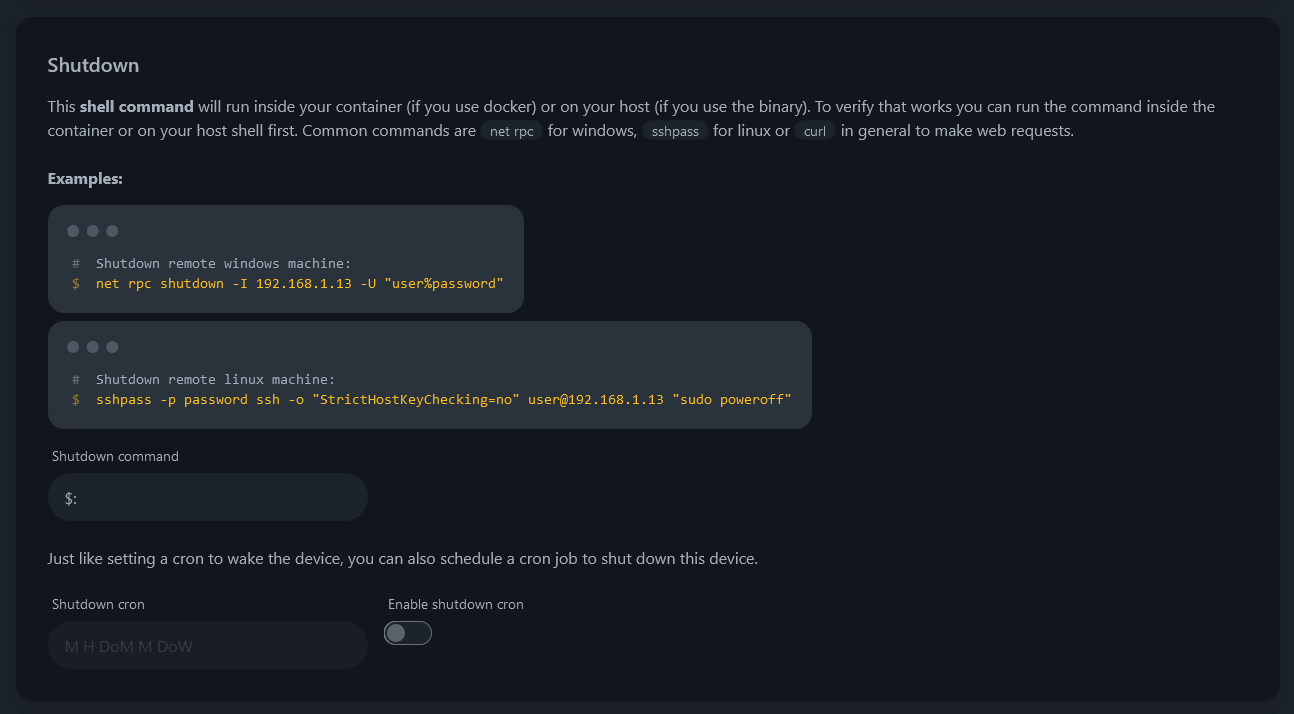Click the Shutdown cron input field

pos(207,645)
